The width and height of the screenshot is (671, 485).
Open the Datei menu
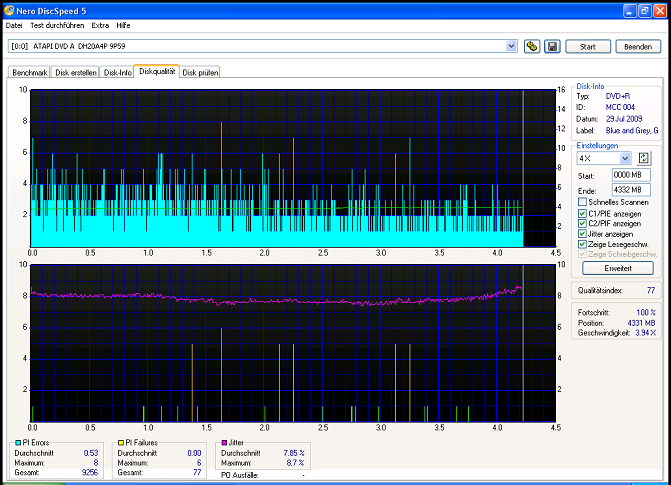pyautogui.click(x=14, y=26)
